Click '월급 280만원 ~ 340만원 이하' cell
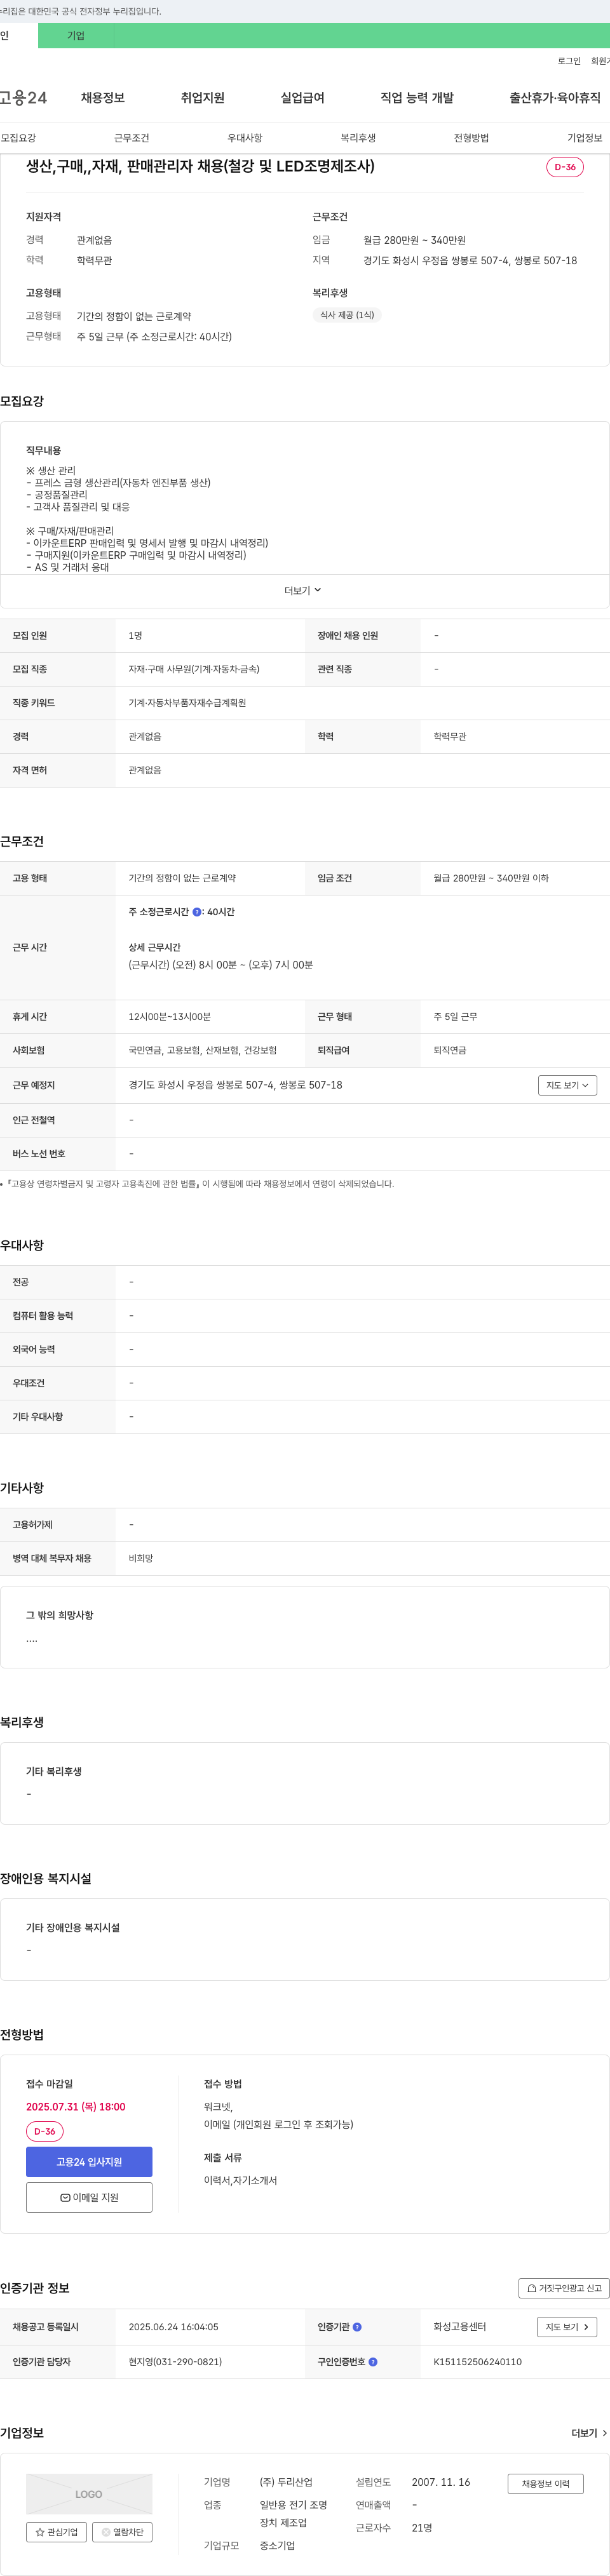The width and height of the screenshot is (610, 2576). pyautogui.click(x=491, y=878)
